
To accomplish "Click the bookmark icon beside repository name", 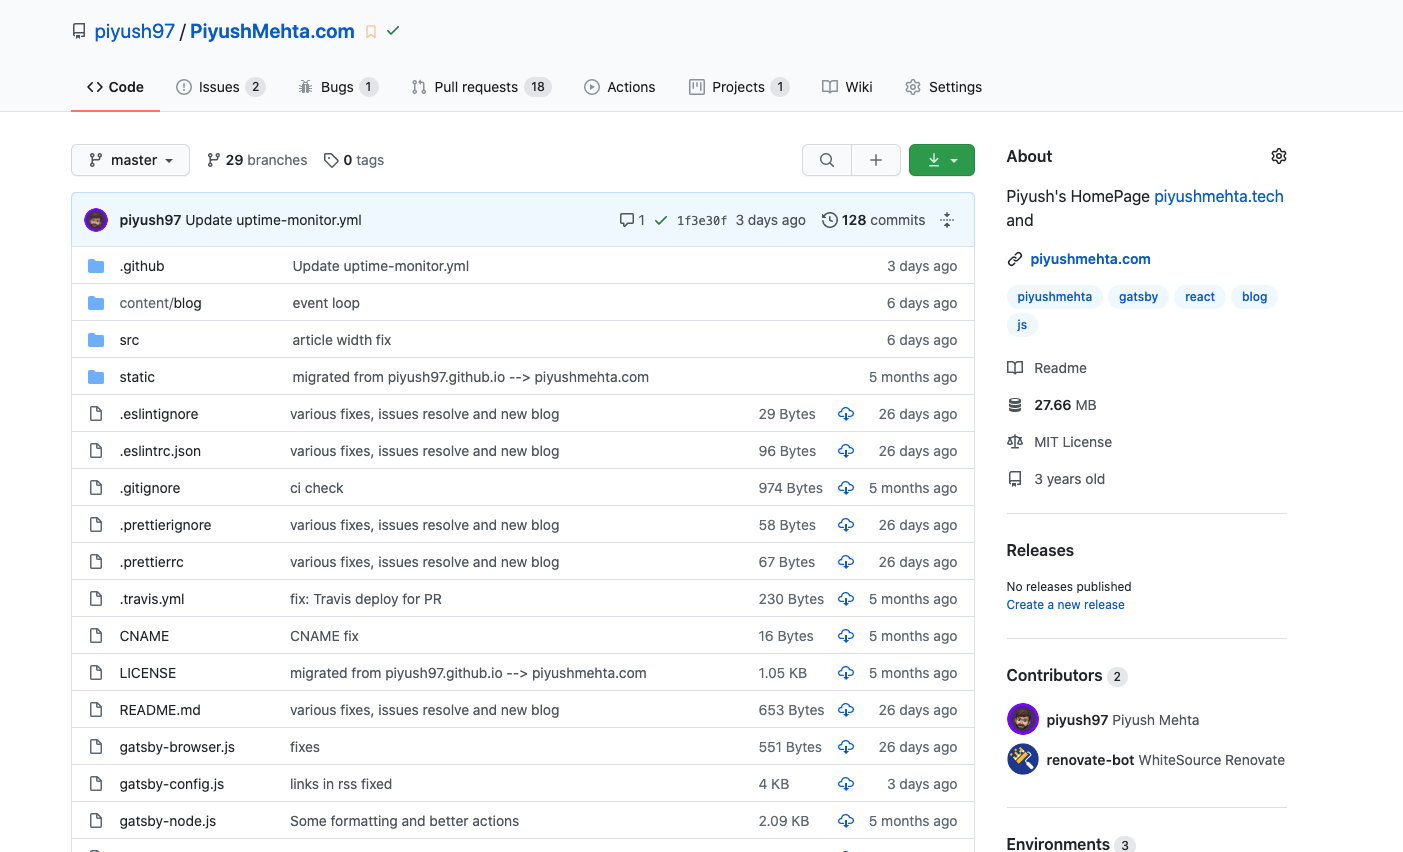I will pyautogui.click(x=371, y=32).
